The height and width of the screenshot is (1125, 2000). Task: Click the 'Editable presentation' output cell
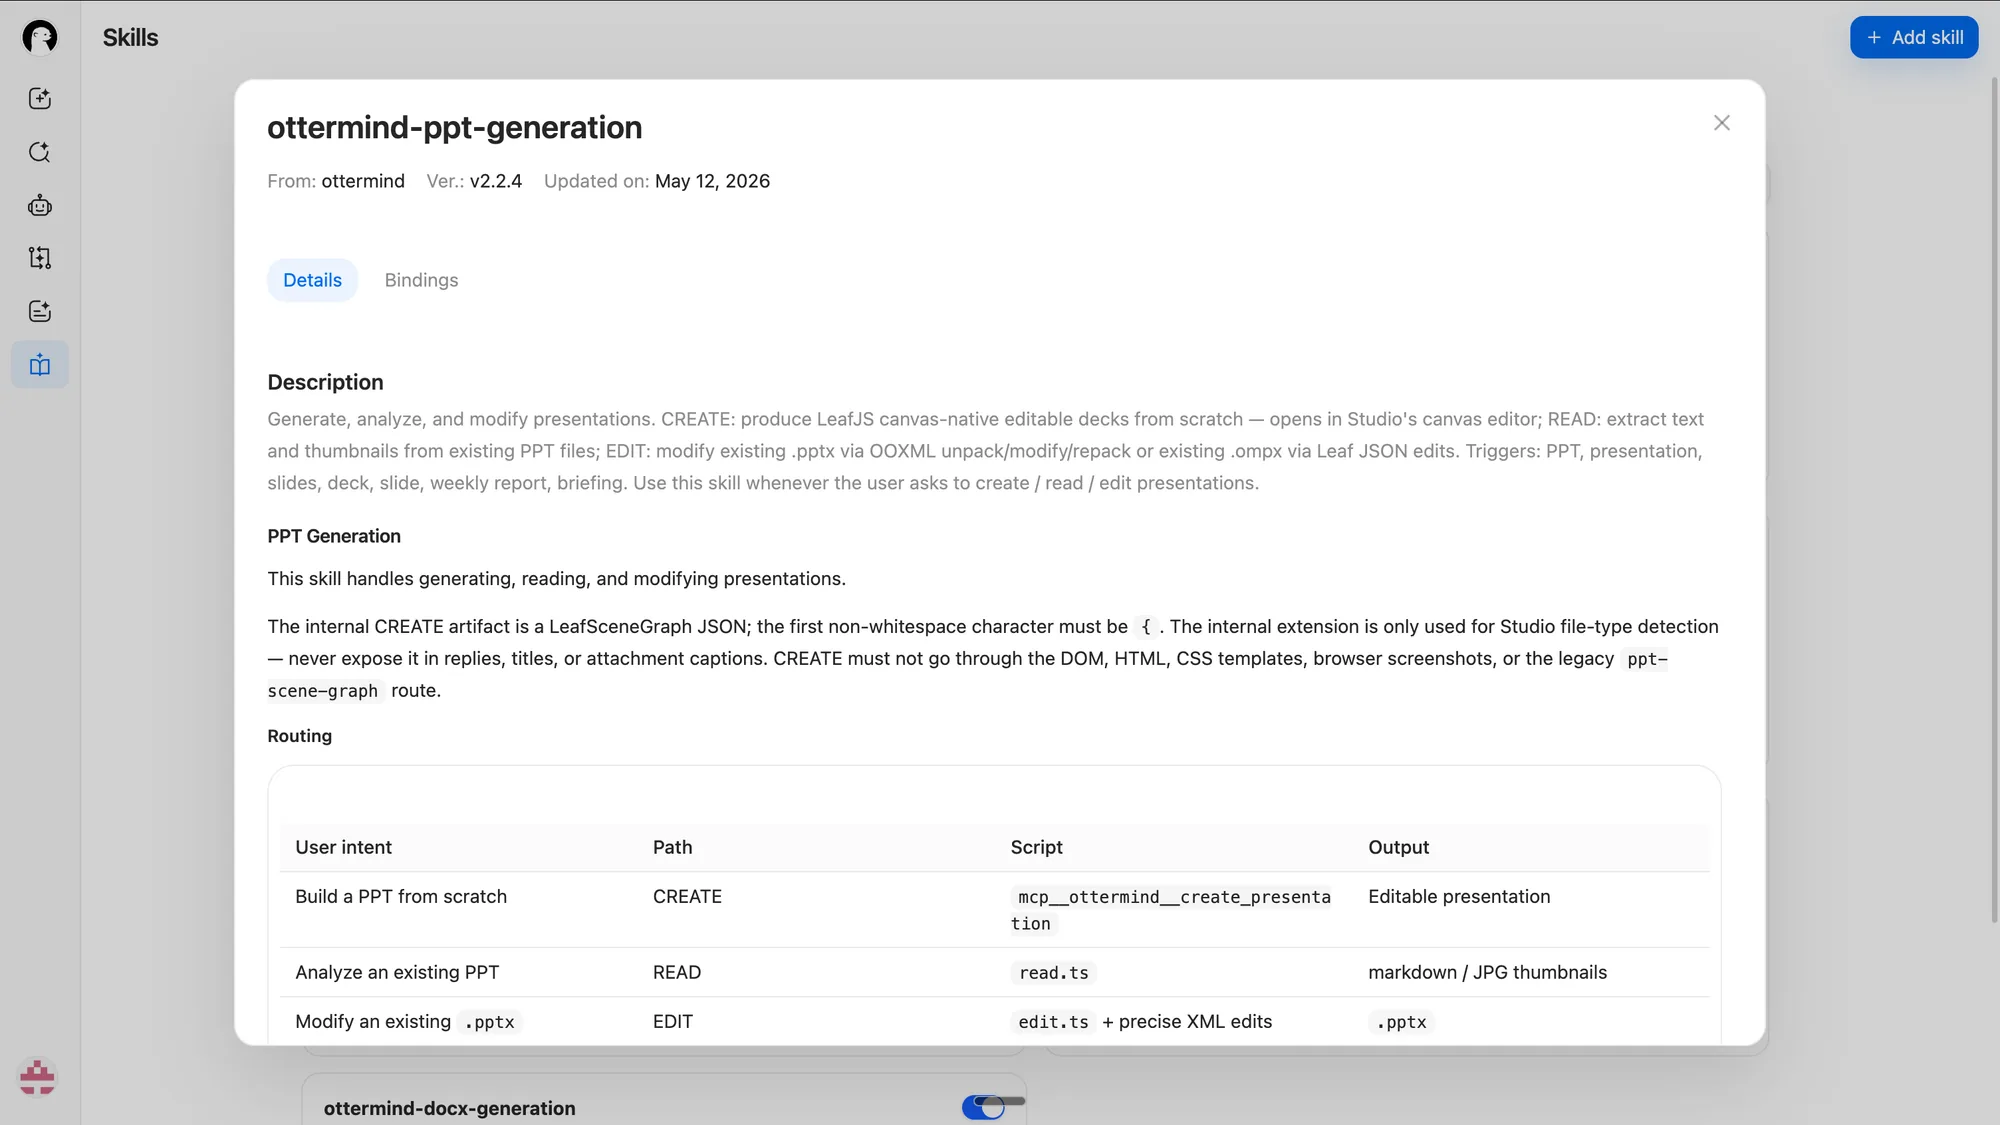pos(1459,897)
